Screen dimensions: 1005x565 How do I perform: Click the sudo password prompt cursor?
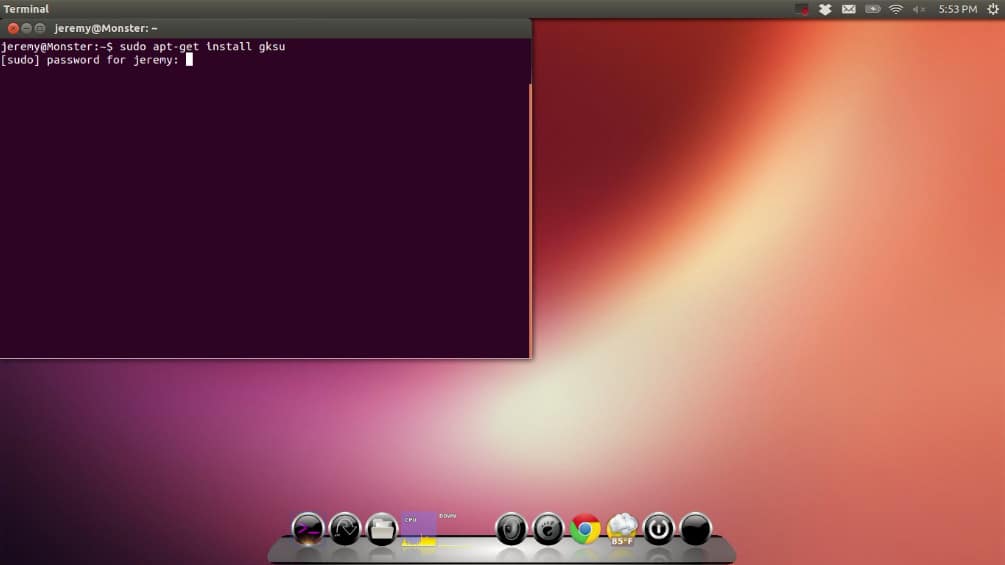point(189,60)
